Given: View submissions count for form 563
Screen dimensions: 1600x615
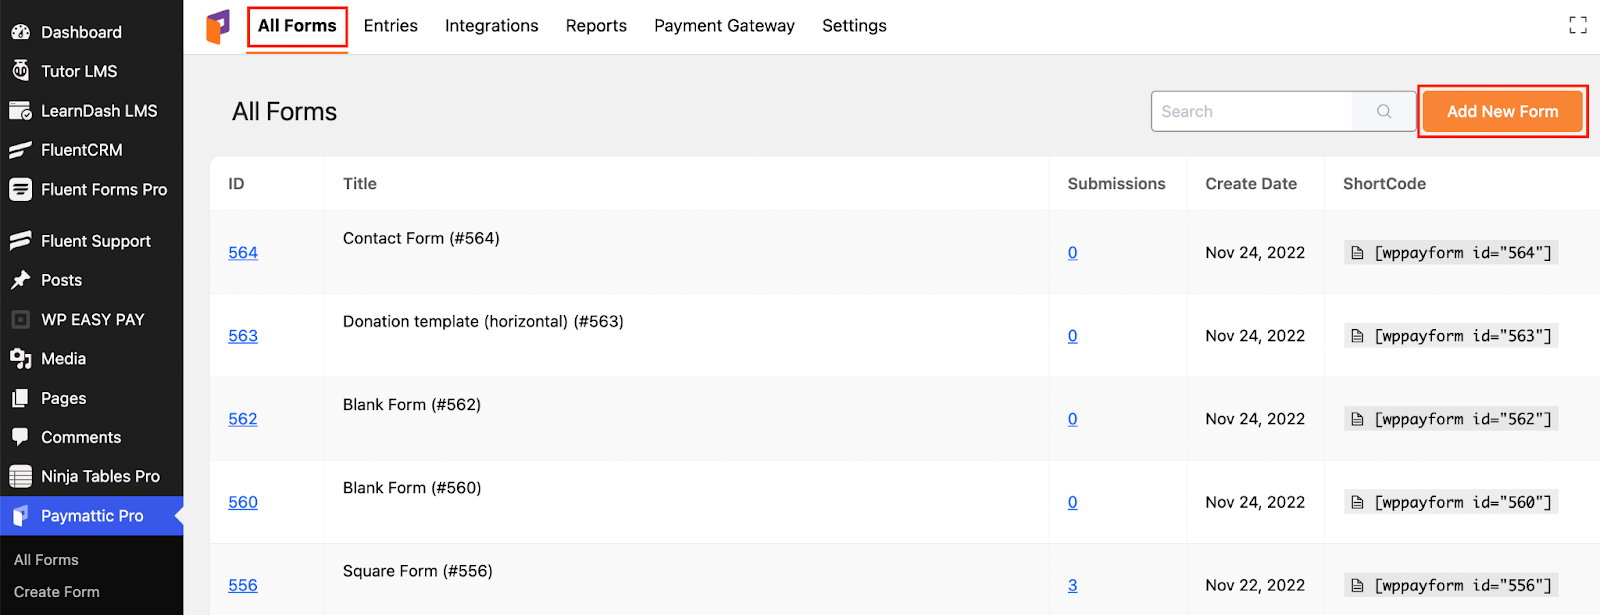Looking at the screenshot, I should click(x=1072, y=336).
